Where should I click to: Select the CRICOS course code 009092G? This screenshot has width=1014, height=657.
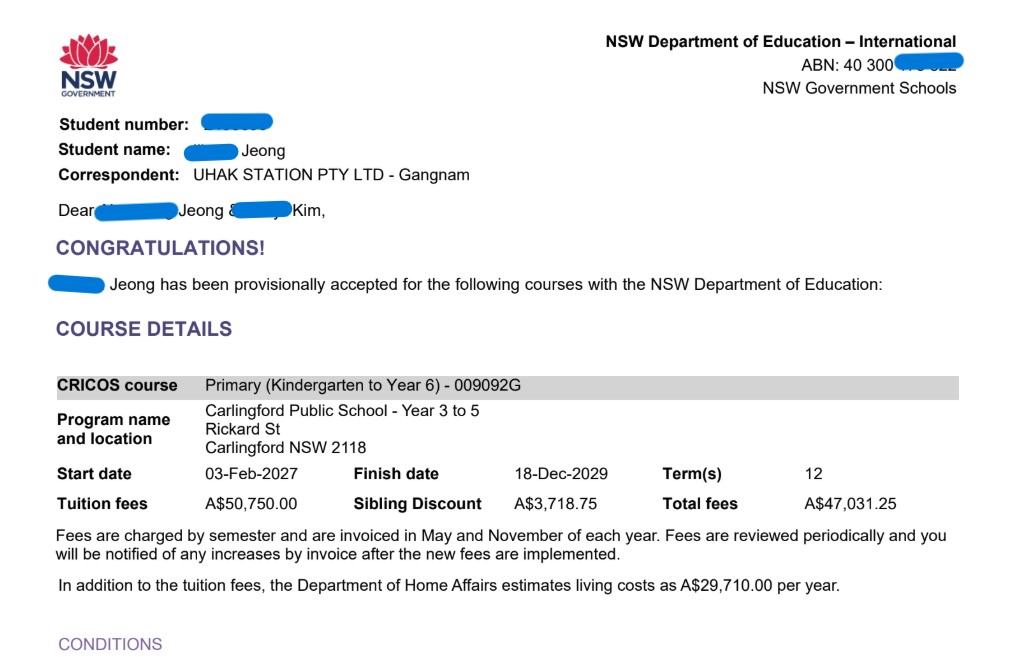[x=487, y=385]
